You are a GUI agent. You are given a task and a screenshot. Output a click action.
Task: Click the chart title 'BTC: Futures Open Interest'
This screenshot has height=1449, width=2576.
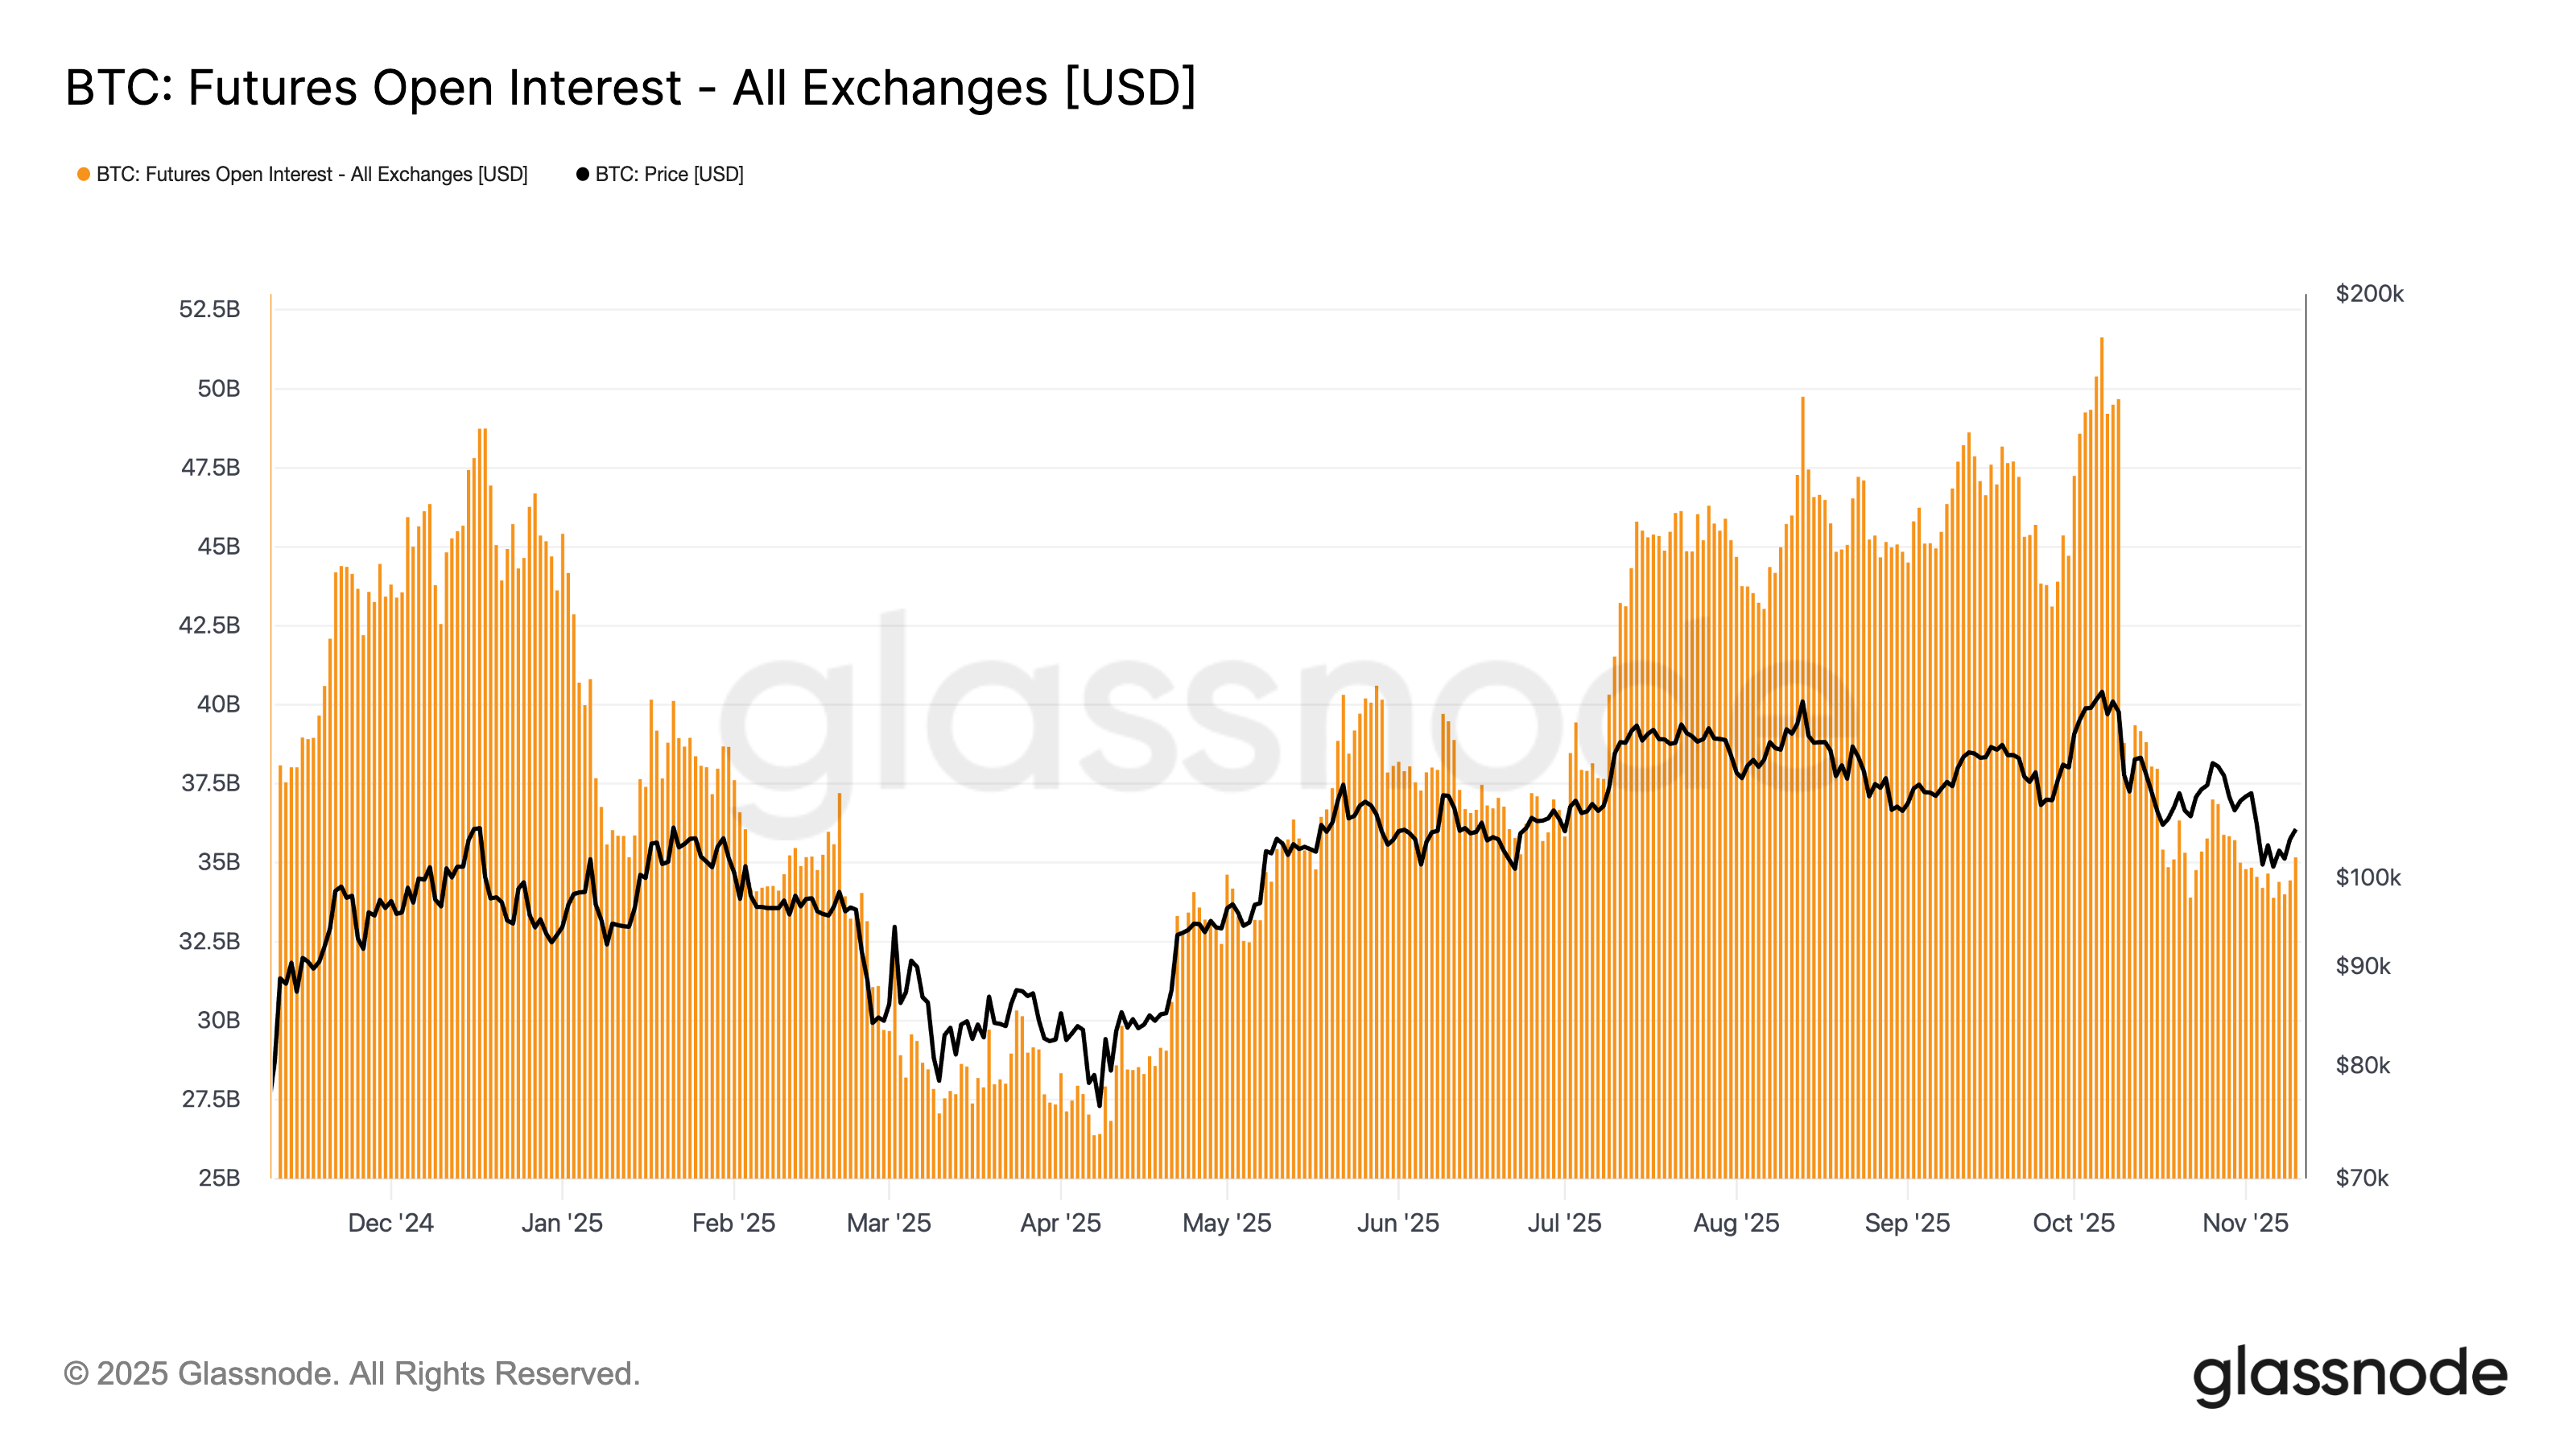click(x=630, y=88)
